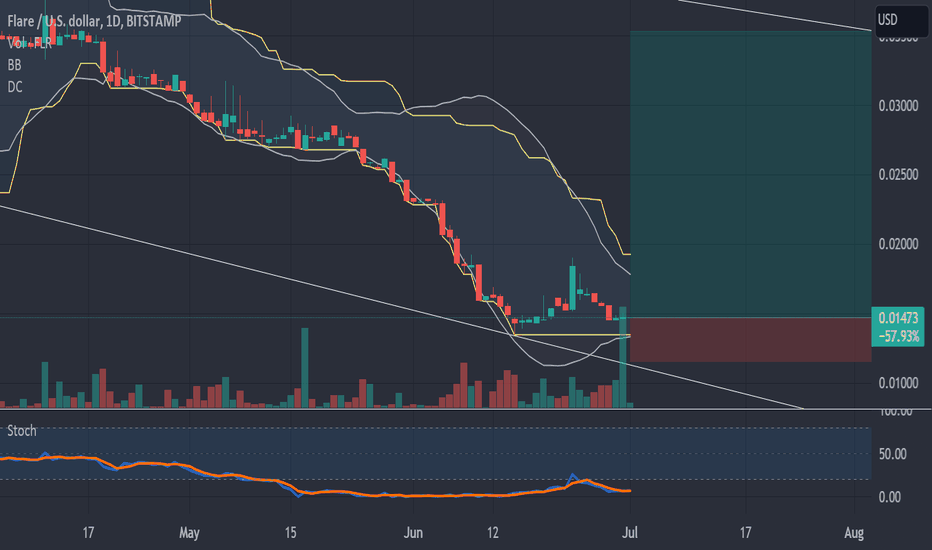Click the 50.00 stochastic axis label
Screen dimensions: 932x550
(x=892, y=454)
